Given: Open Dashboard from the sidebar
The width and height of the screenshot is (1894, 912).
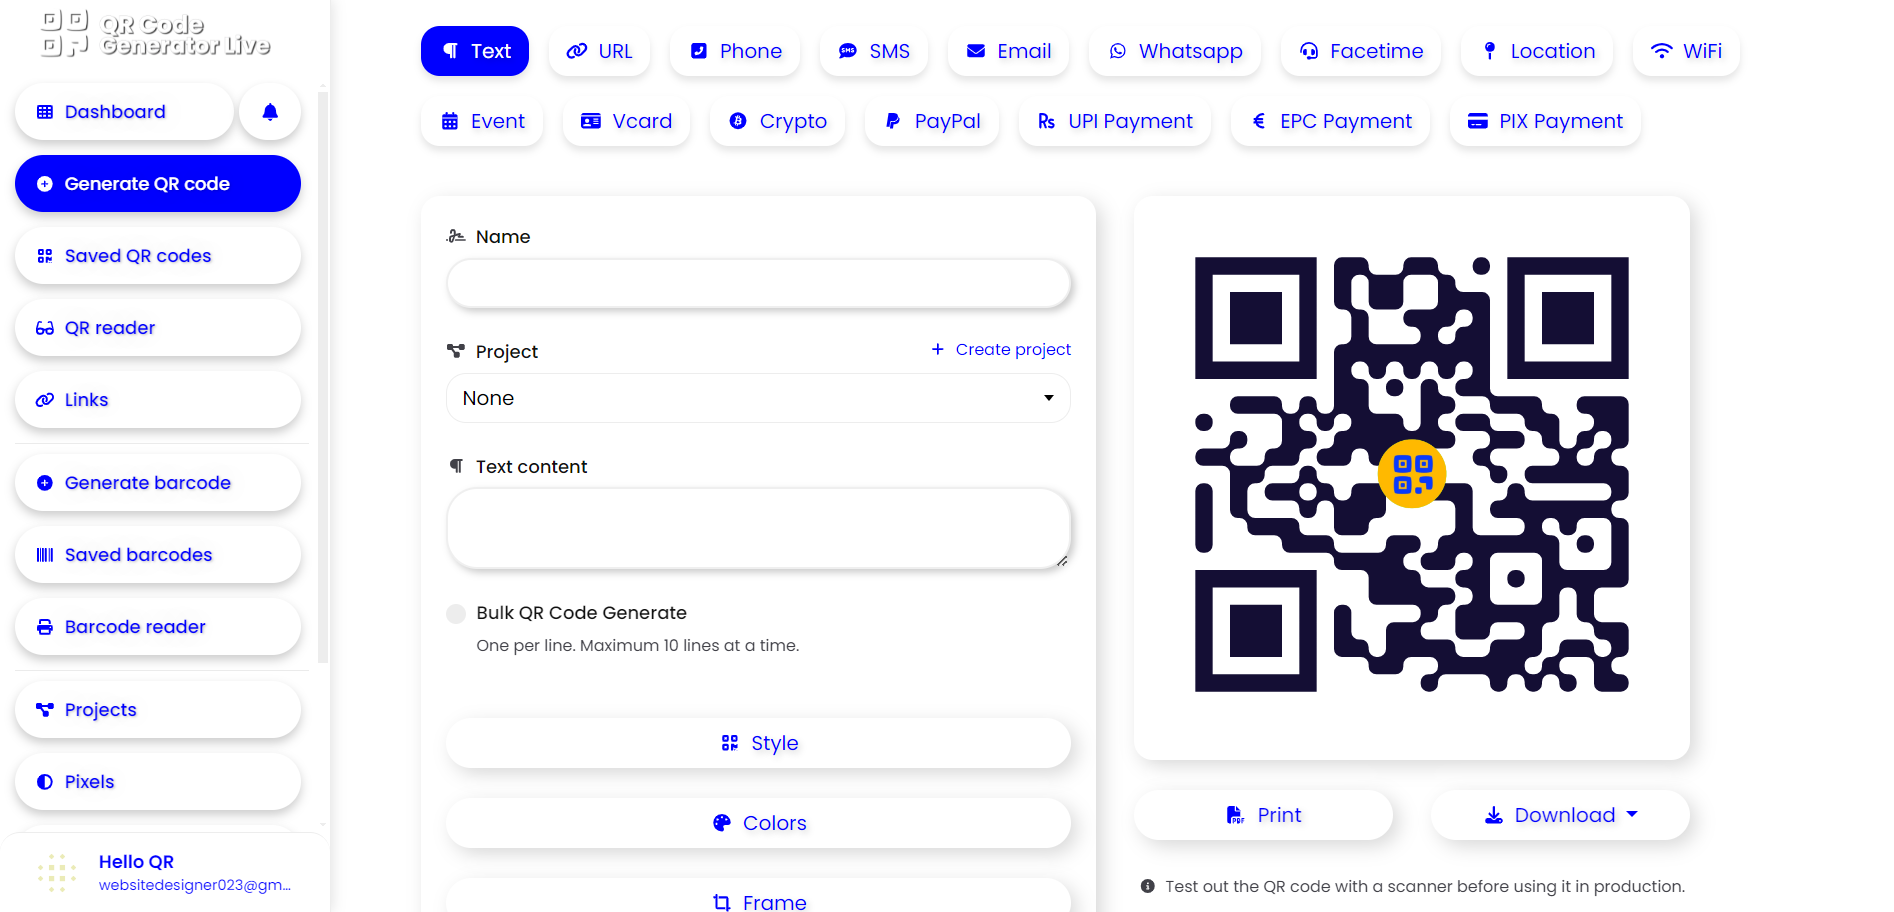Looking at the screenshot, I should tap(124, 112).
